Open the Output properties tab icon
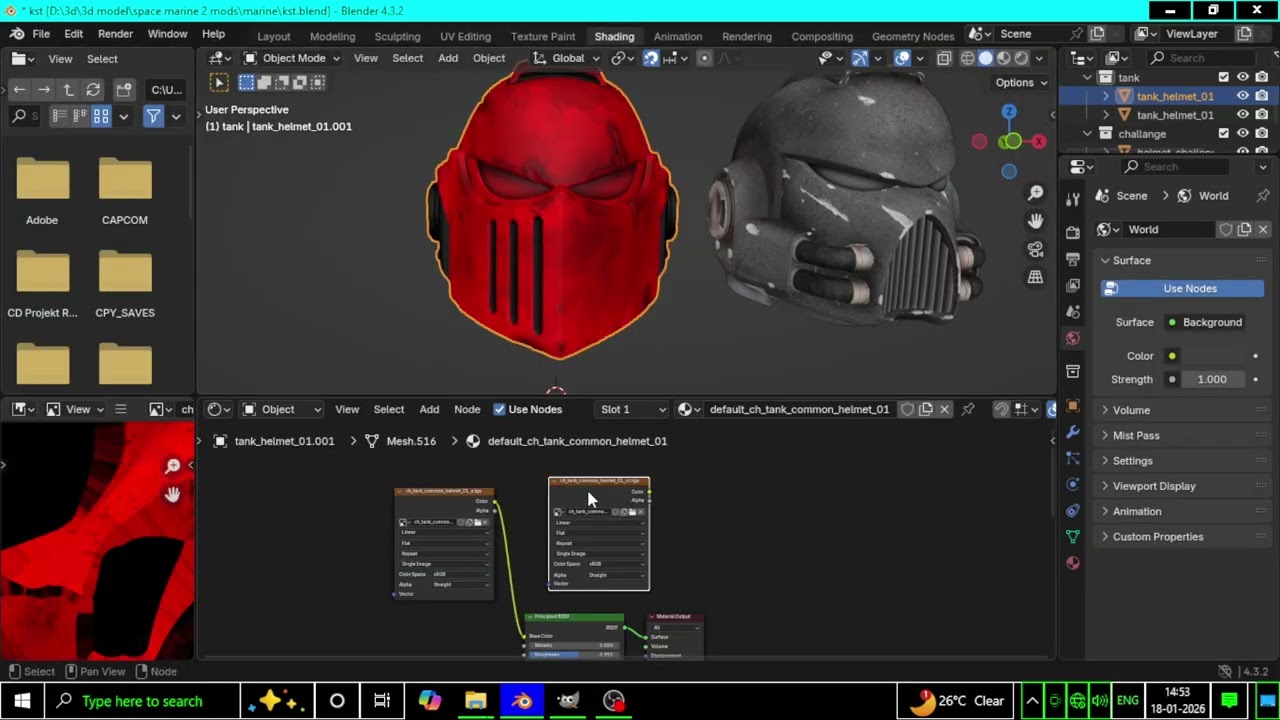Screen dimensions: 1280x720 coord(1073,259)
